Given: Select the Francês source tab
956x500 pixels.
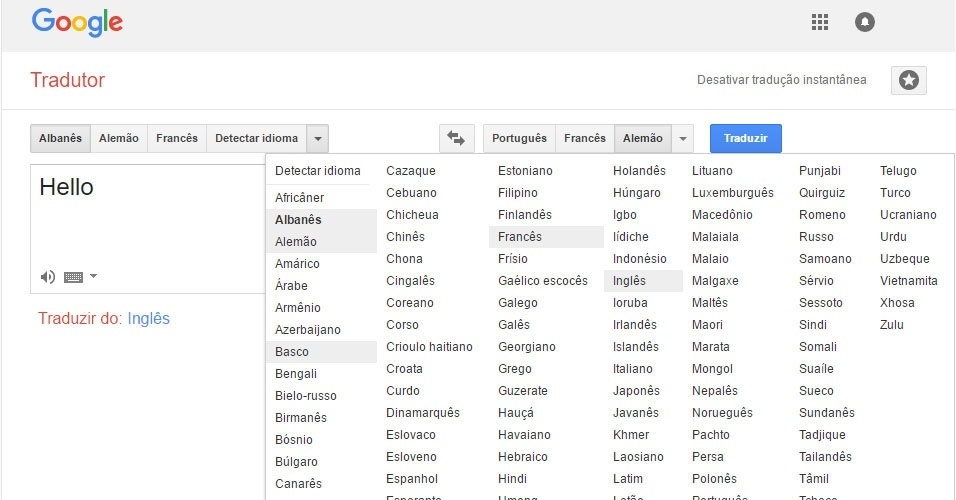Looking at the screenshot, I should click(x=177, y=138).
